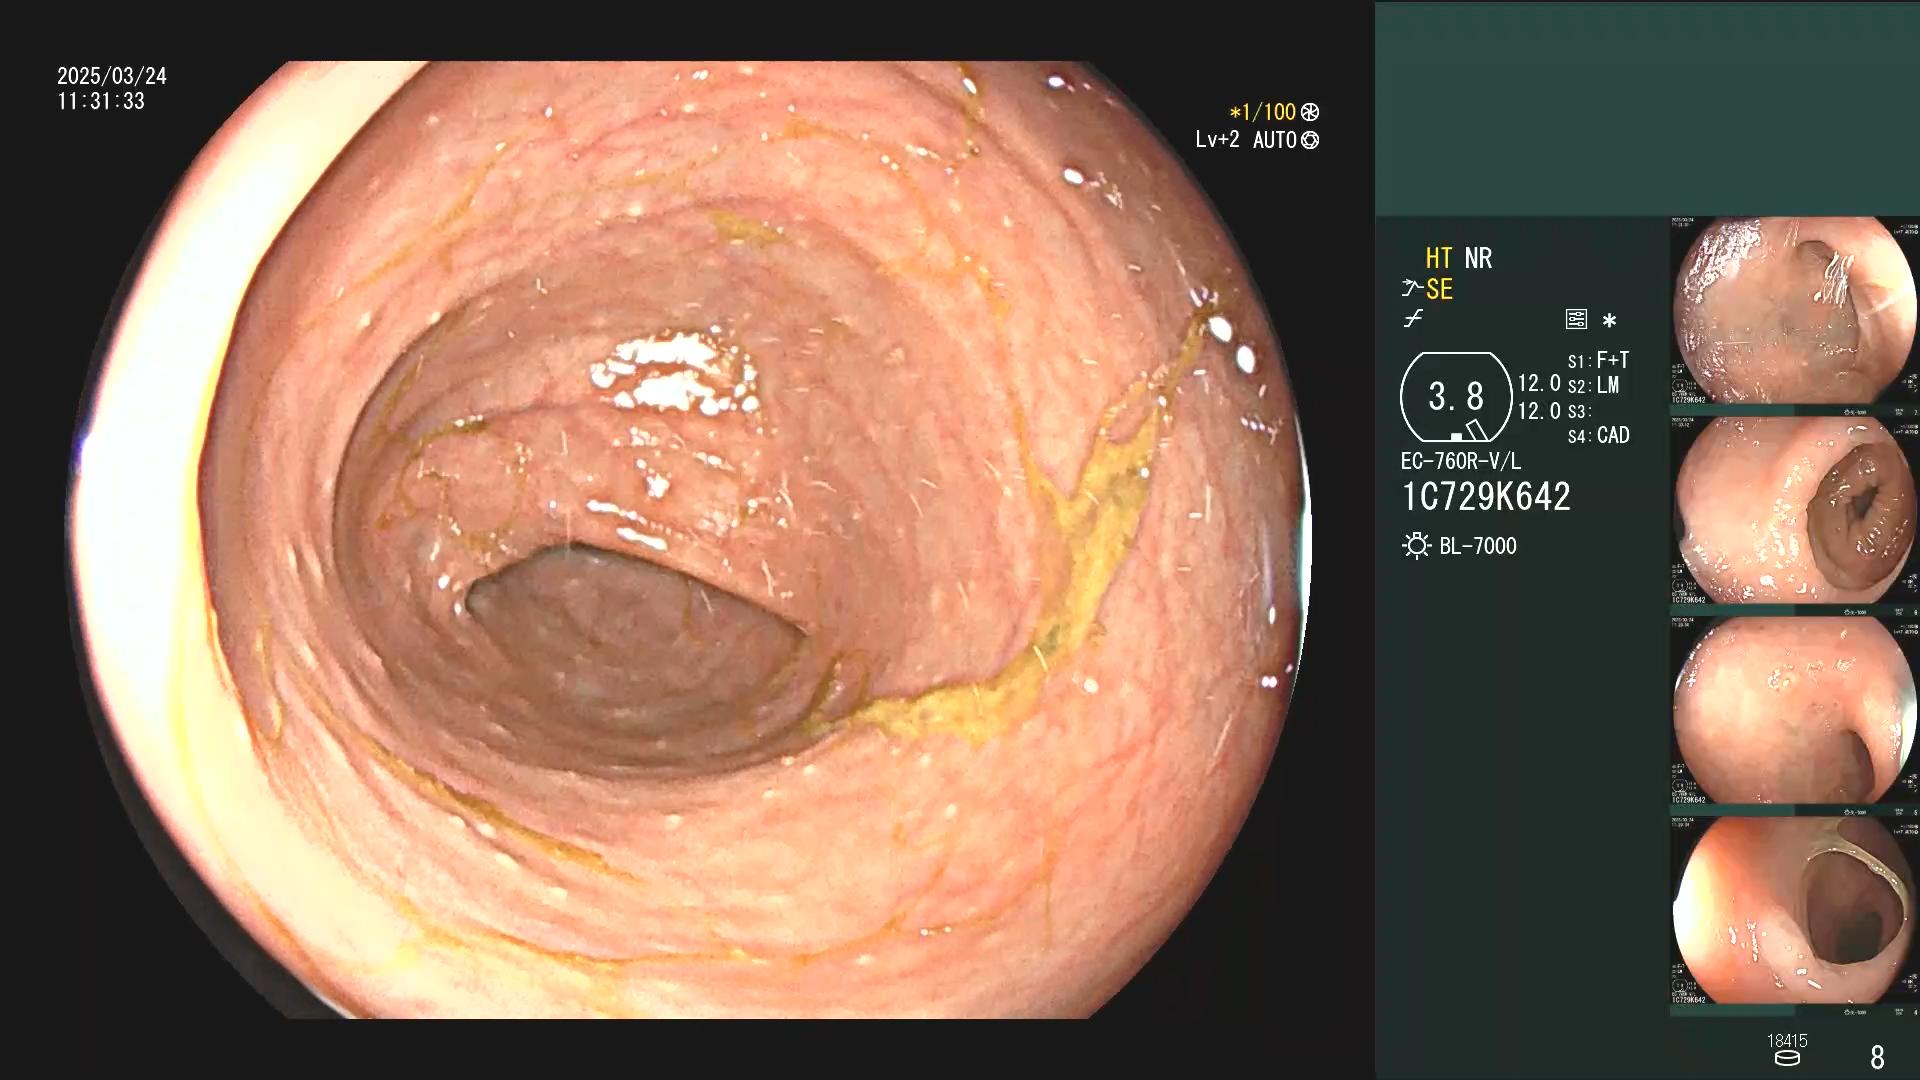Click the live endoscopic colon view

point(690,540)
